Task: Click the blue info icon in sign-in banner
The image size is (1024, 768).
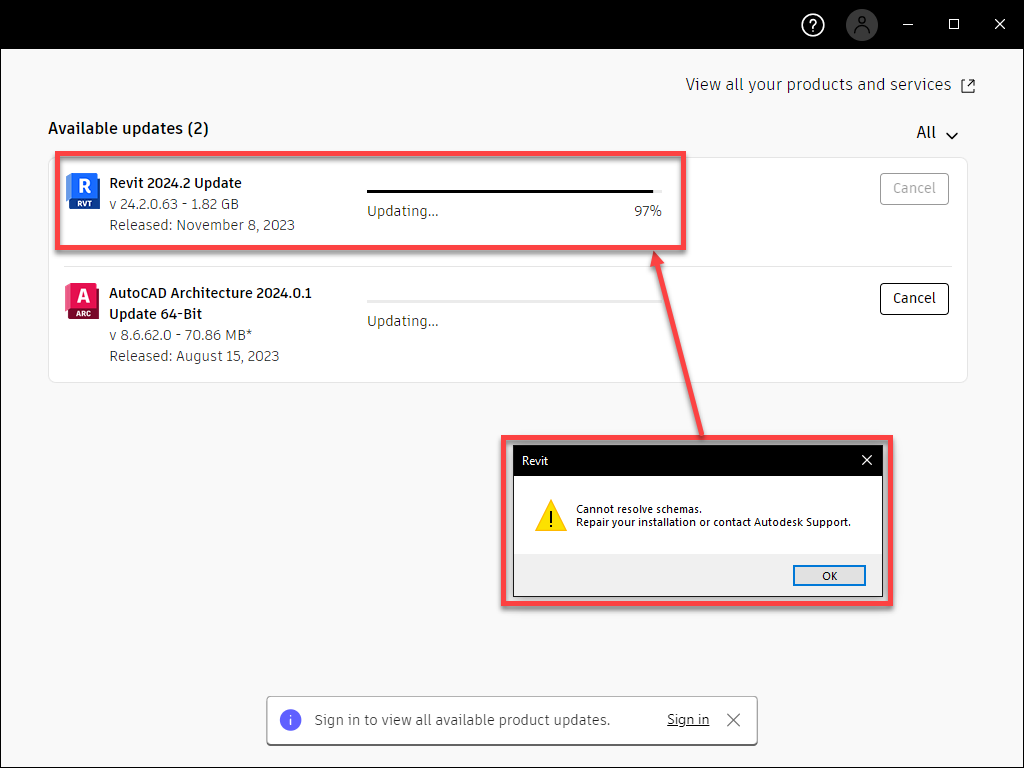Action: tap(291, 720)
